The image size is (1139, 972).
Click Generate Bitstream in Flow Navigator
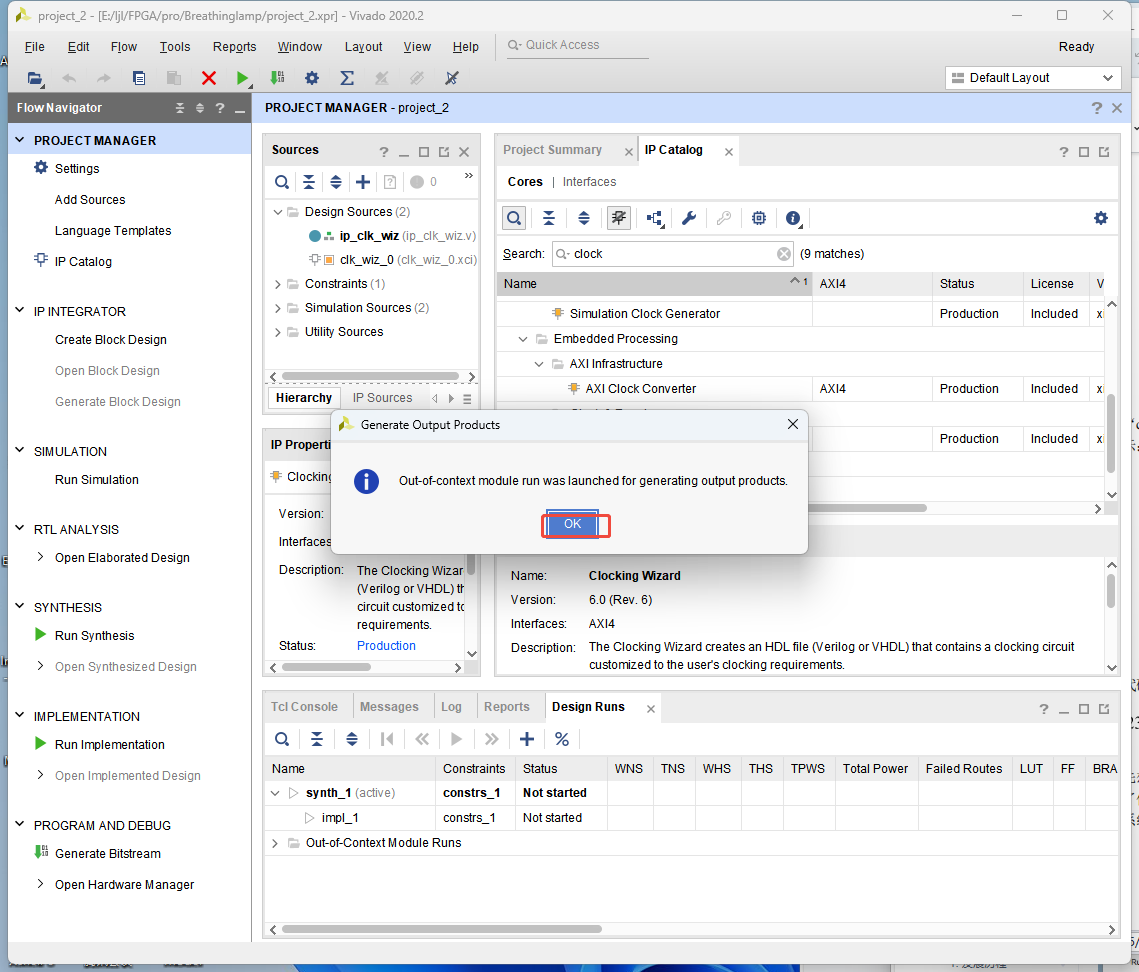(x=108, y=854)
